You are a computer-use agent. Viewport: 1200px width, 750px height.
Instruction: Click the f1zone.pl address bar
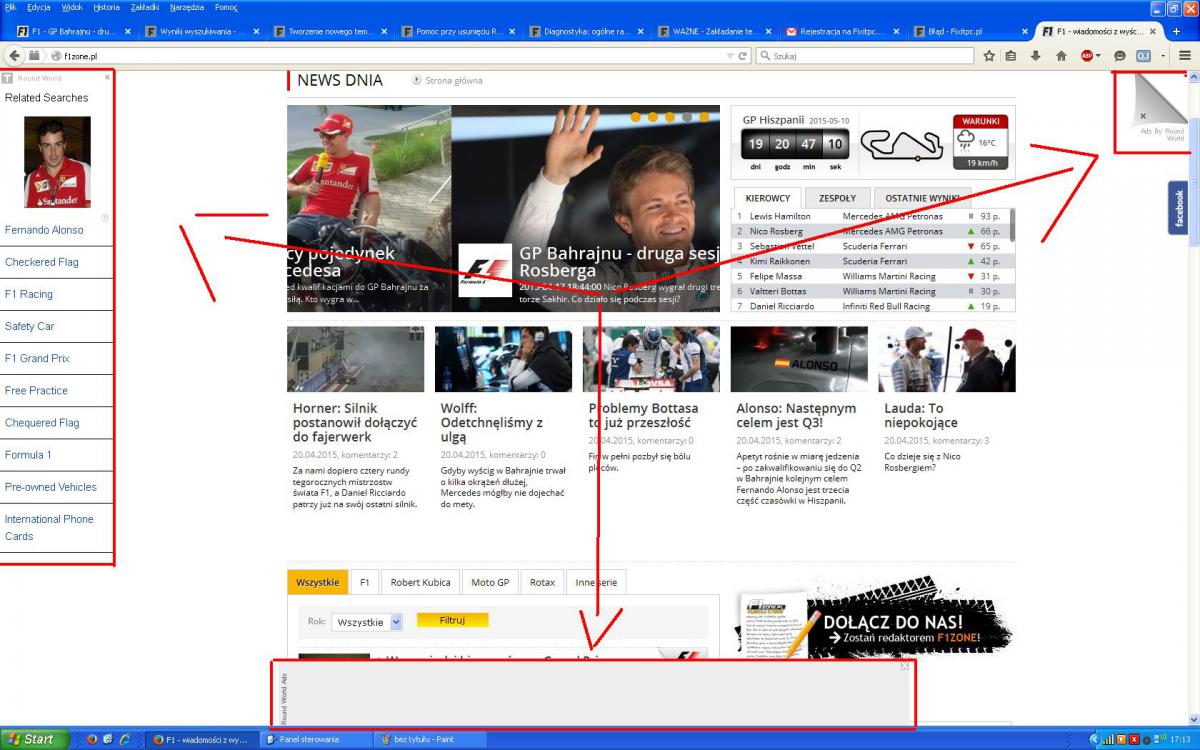click(390, 56)
